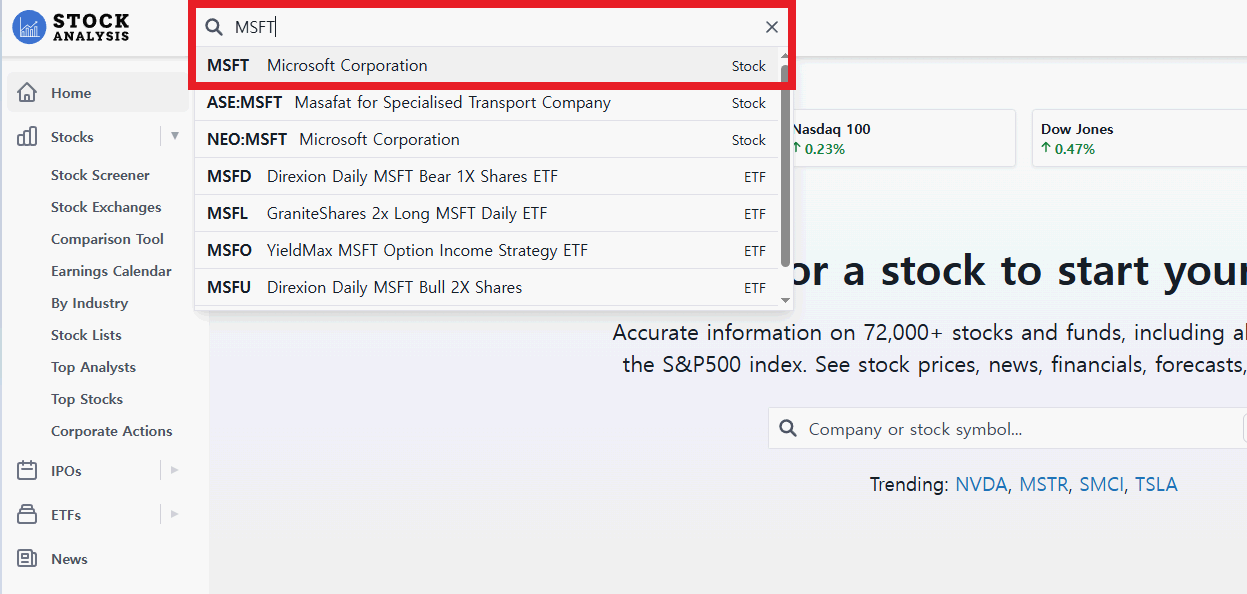
Task: Select MSFL GraniteShares 2x Long MSFT ETF
Action: 487,214
